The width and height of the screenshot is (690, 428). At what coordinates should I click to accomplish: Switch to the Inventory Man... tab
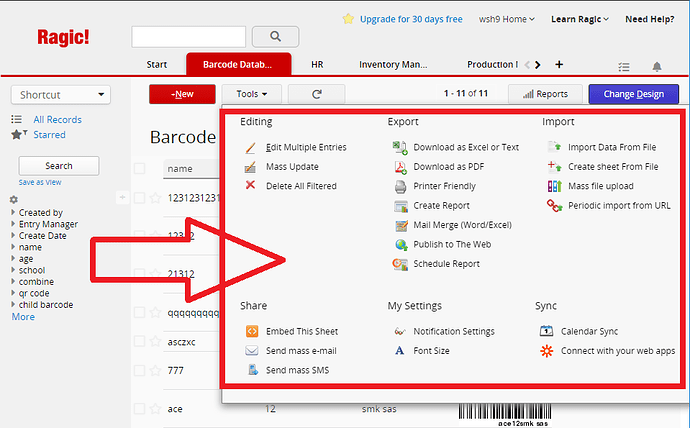[393, 65]
